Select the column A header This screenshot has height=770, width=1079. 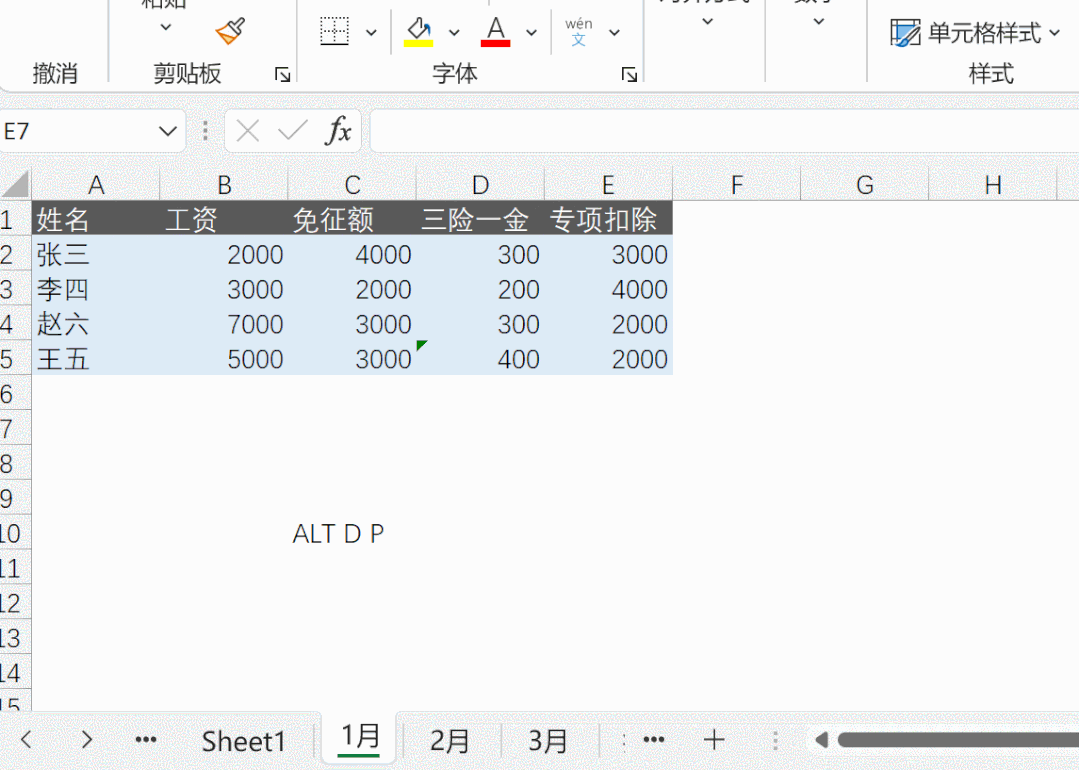click(96, 184)
